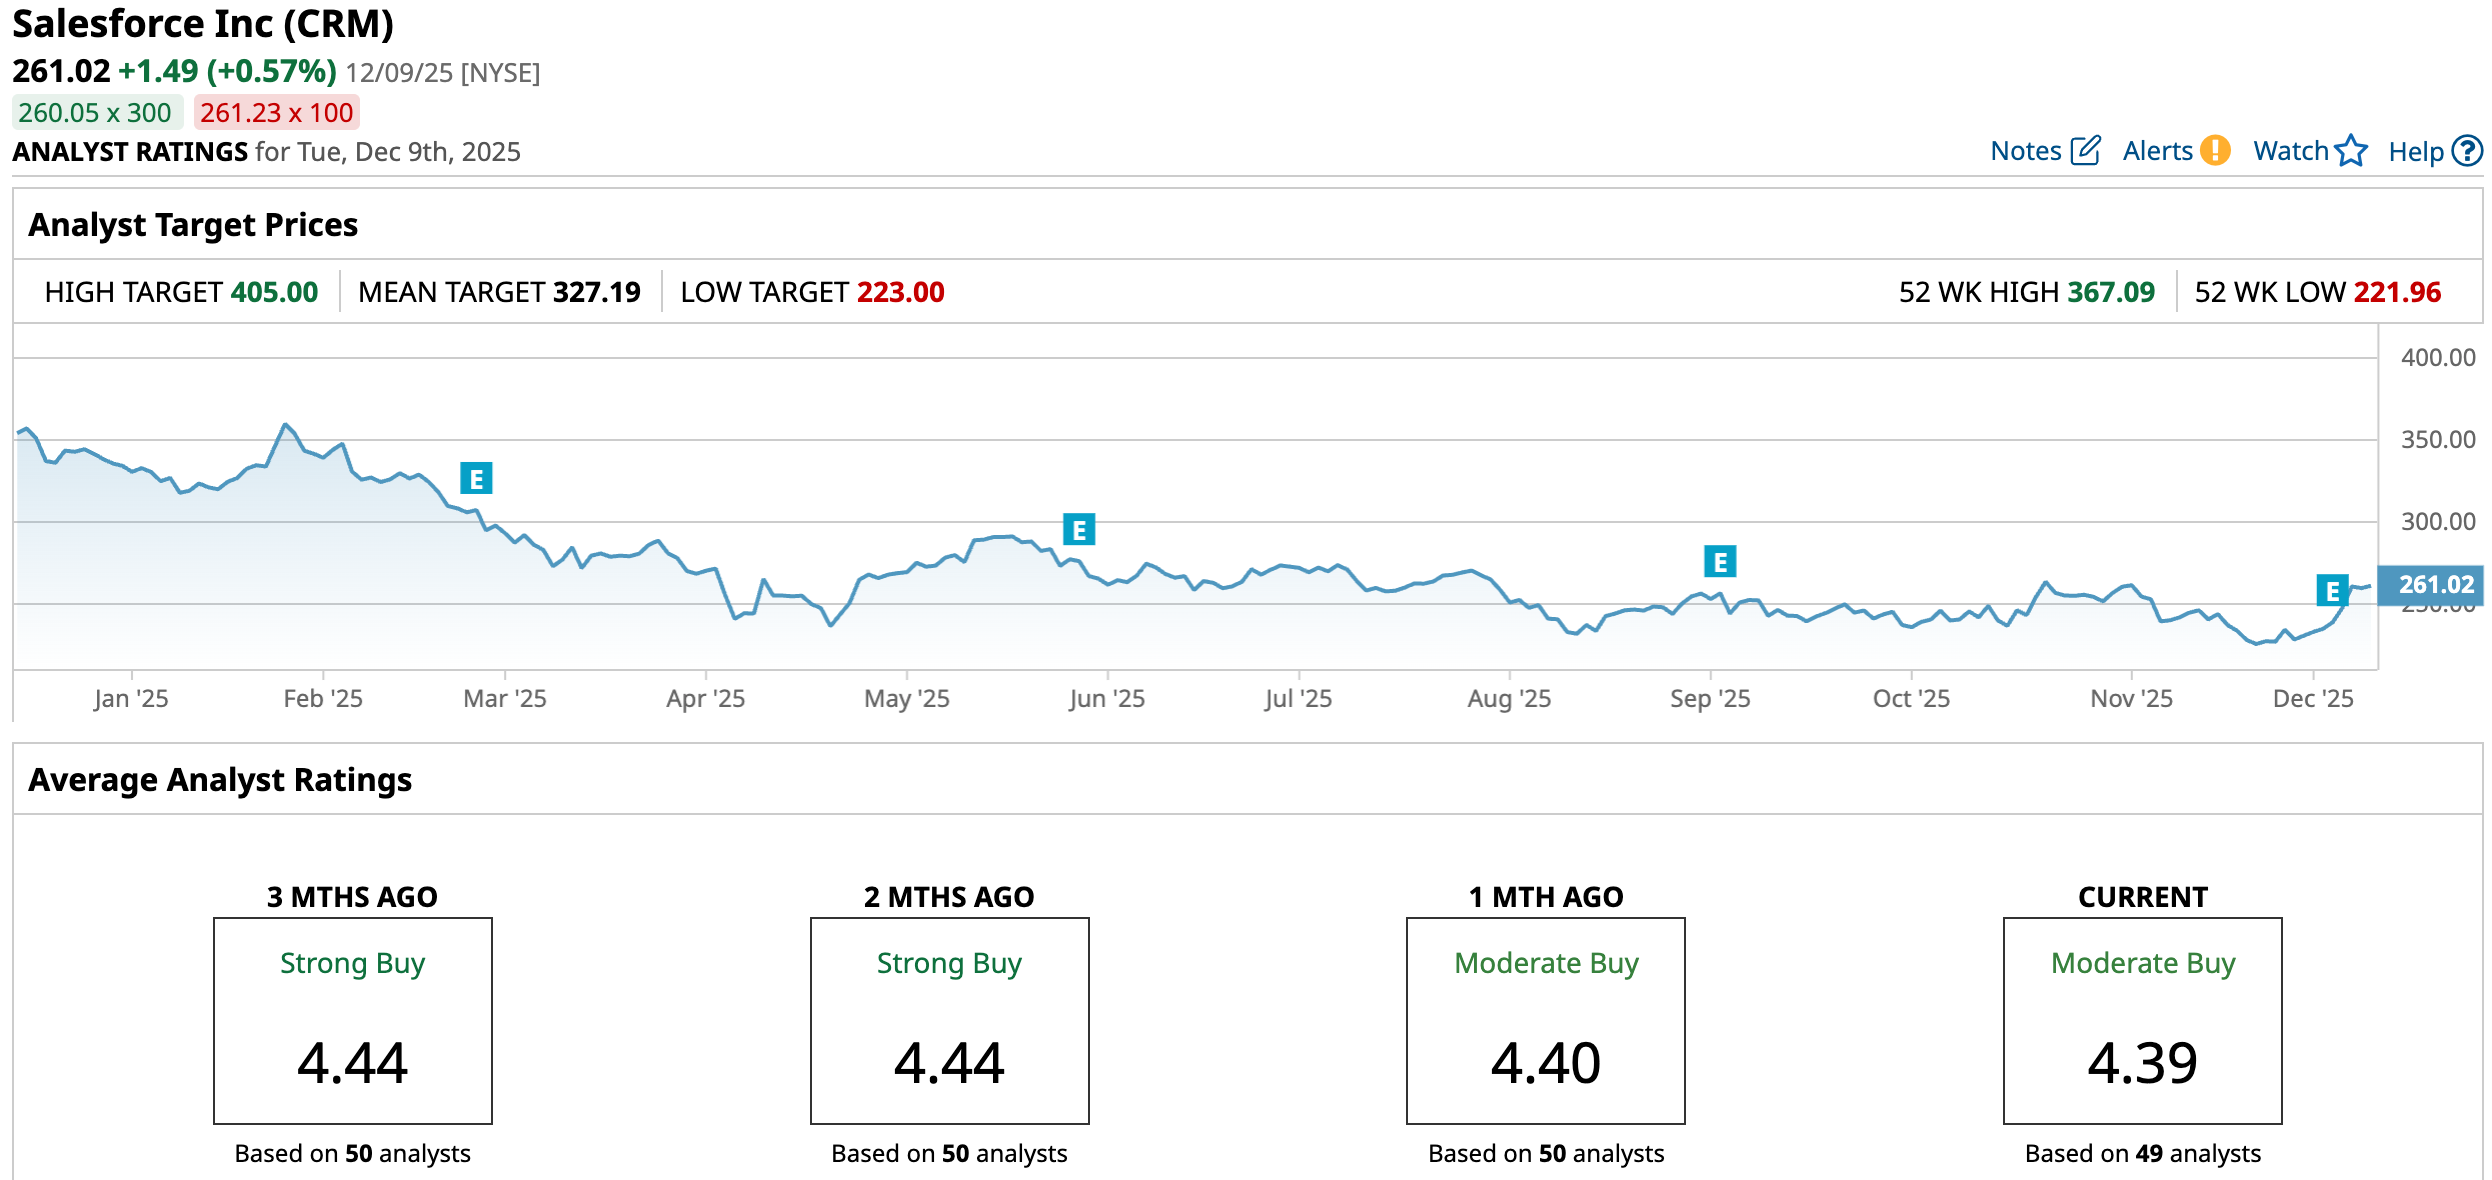The width and height of the screenshot is (2492, 1180).
Task: Click the earnings E marker near Jun '25
Action: (1079, 530)
